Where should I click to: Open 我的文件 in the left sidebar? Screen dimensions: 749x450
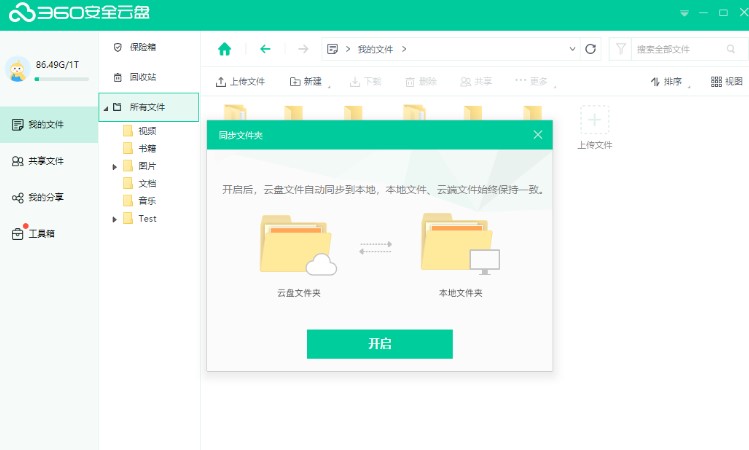pyautogui.click(x=49, y=125)
